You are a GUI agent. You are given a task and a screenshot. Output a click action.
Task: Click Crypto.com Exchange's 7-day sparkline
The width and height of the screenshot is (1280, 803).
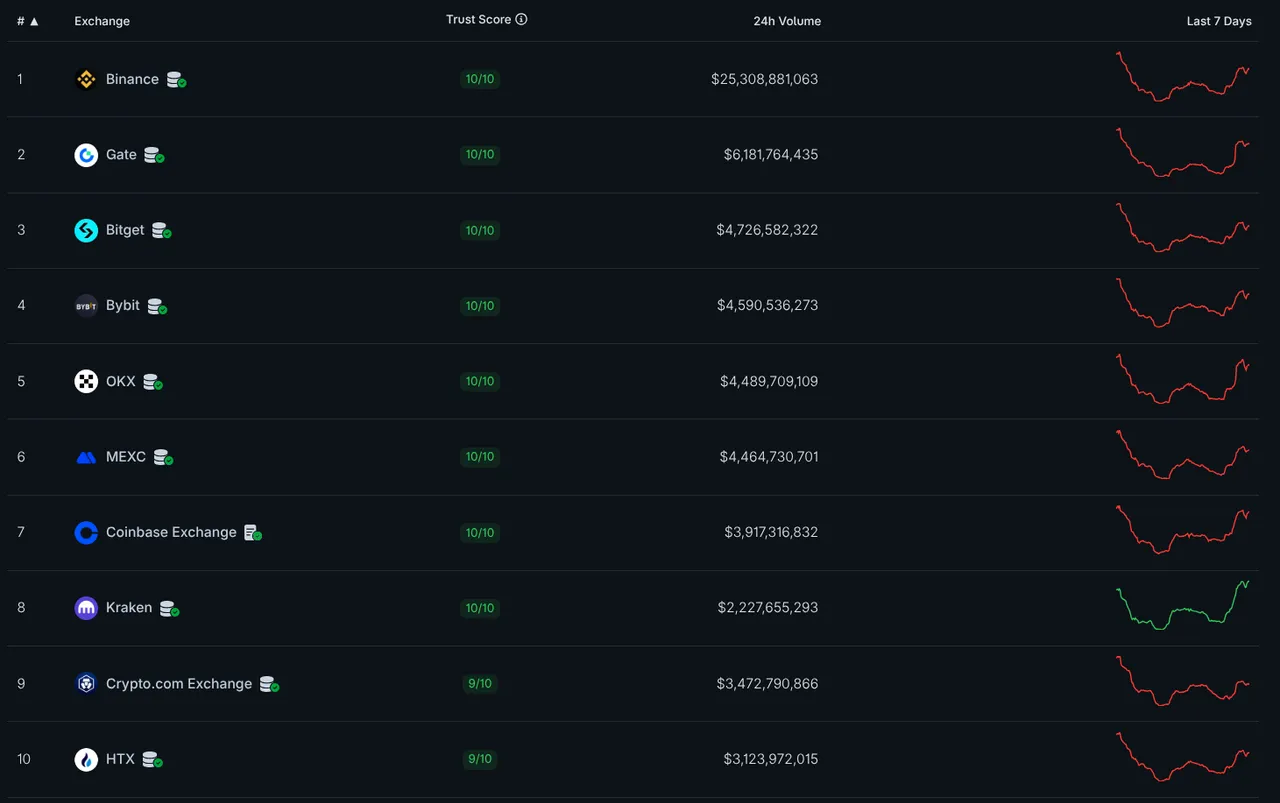pyautogui.click(x=1183, y=681)
